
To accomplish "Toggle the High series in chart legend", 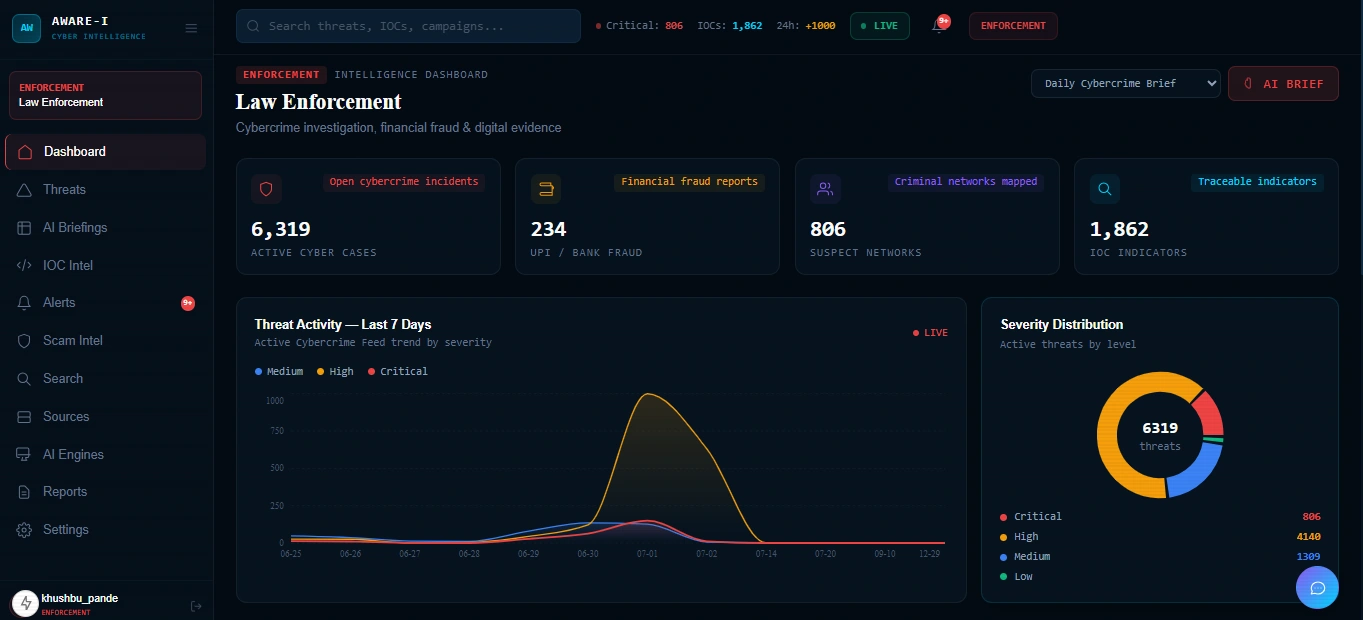I will [x=335, y=371].
